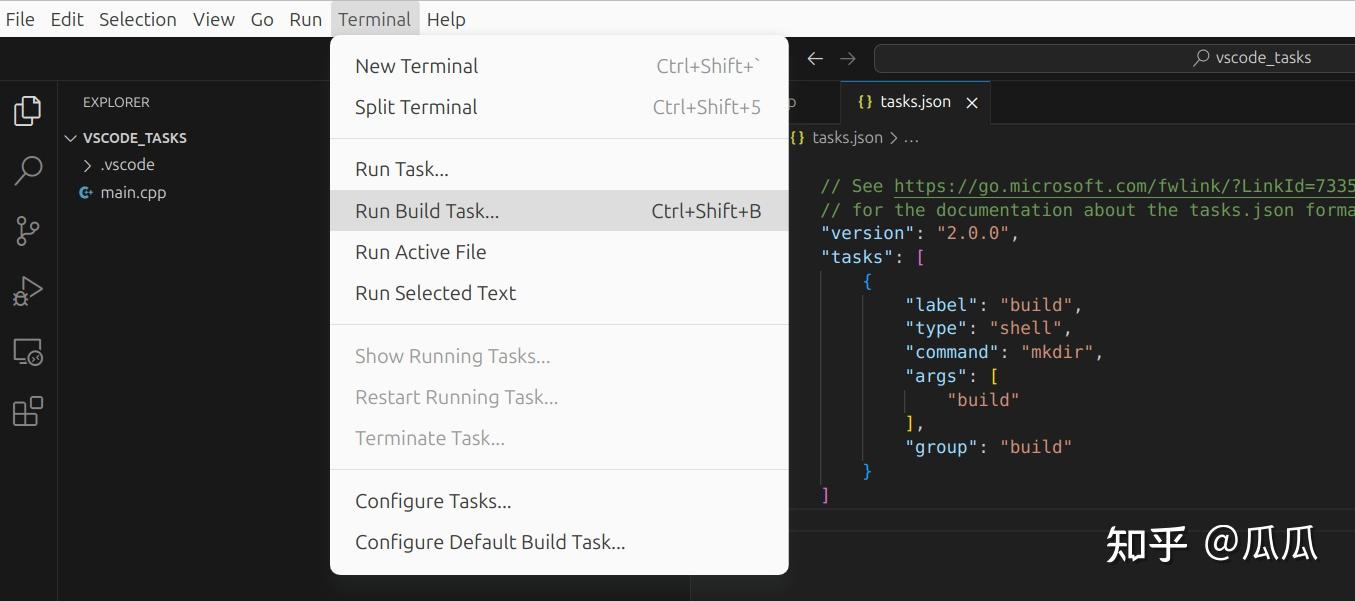
Task: Open the Source Control view
Action: [27, 231]
